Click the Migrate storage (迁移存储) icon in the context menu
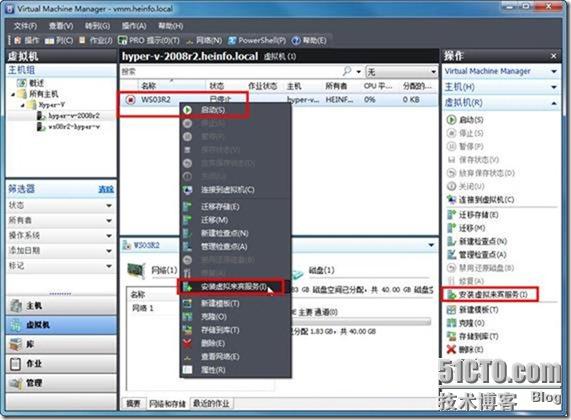Screen dimensions: 571x420 188,207
